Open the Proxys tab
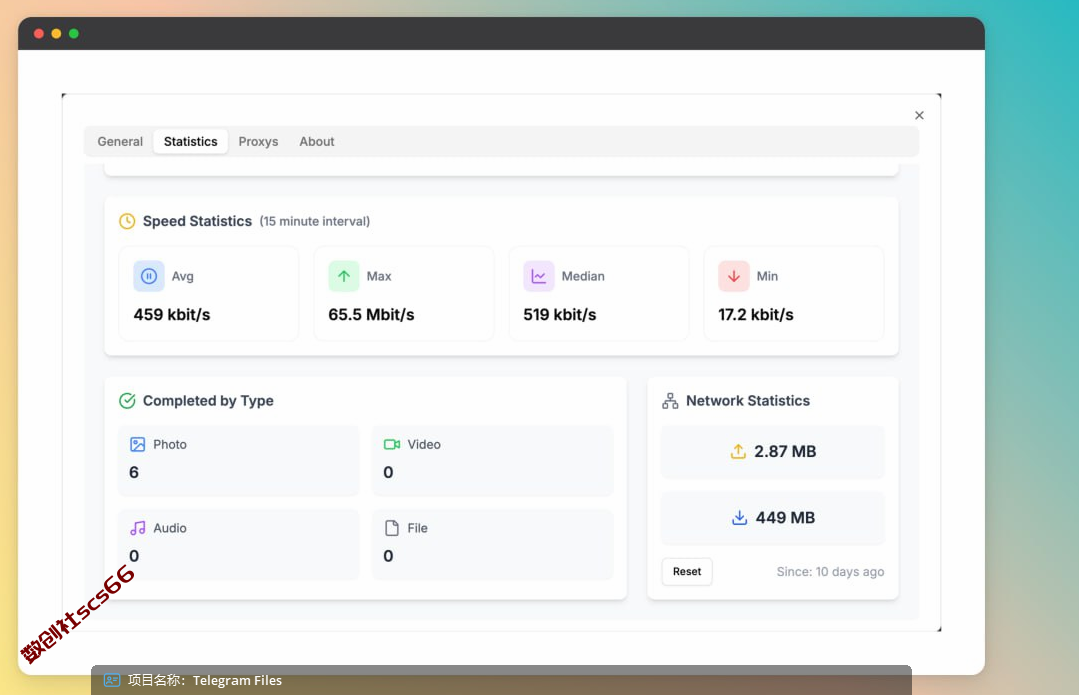This screenshot has height=695, width=1079. tap(258, 141)
